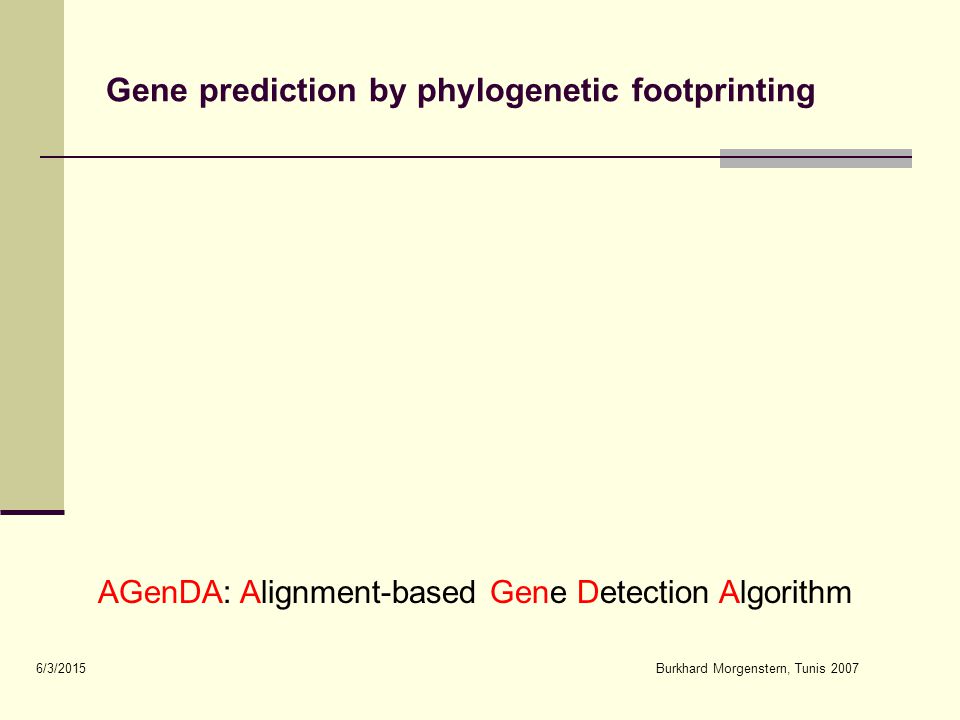Select the "Alignment-based" text
Image resolution: width=960 pixels, height=720 pixels.
(357, 592)
